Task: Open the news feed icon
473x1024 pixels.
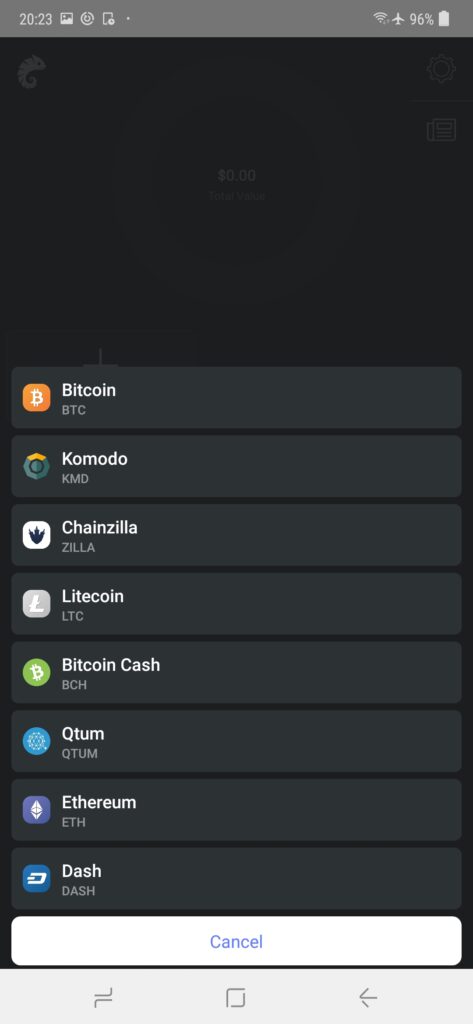Action: tap(442, 129)
